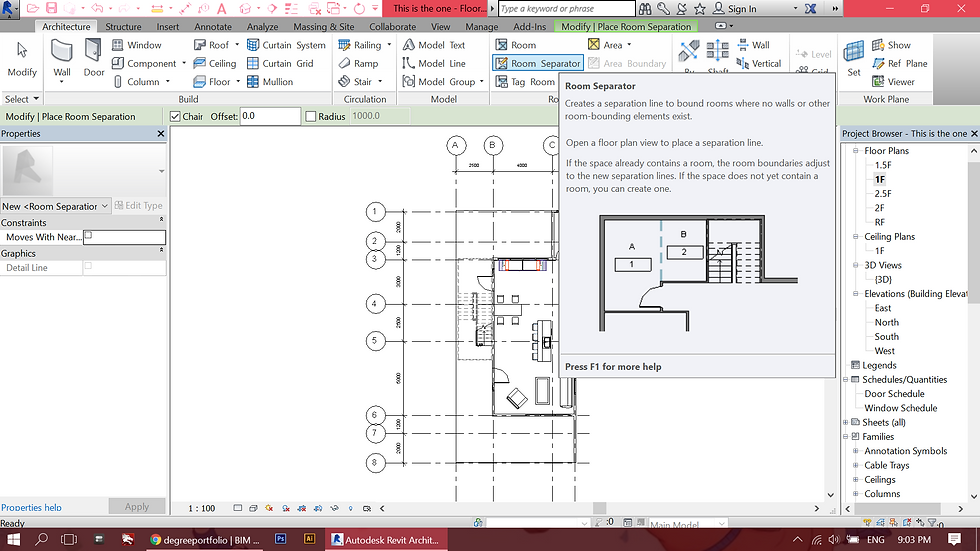Select the Ceiling tool
This screenshot has width=980, height=551.
(214, 63)
